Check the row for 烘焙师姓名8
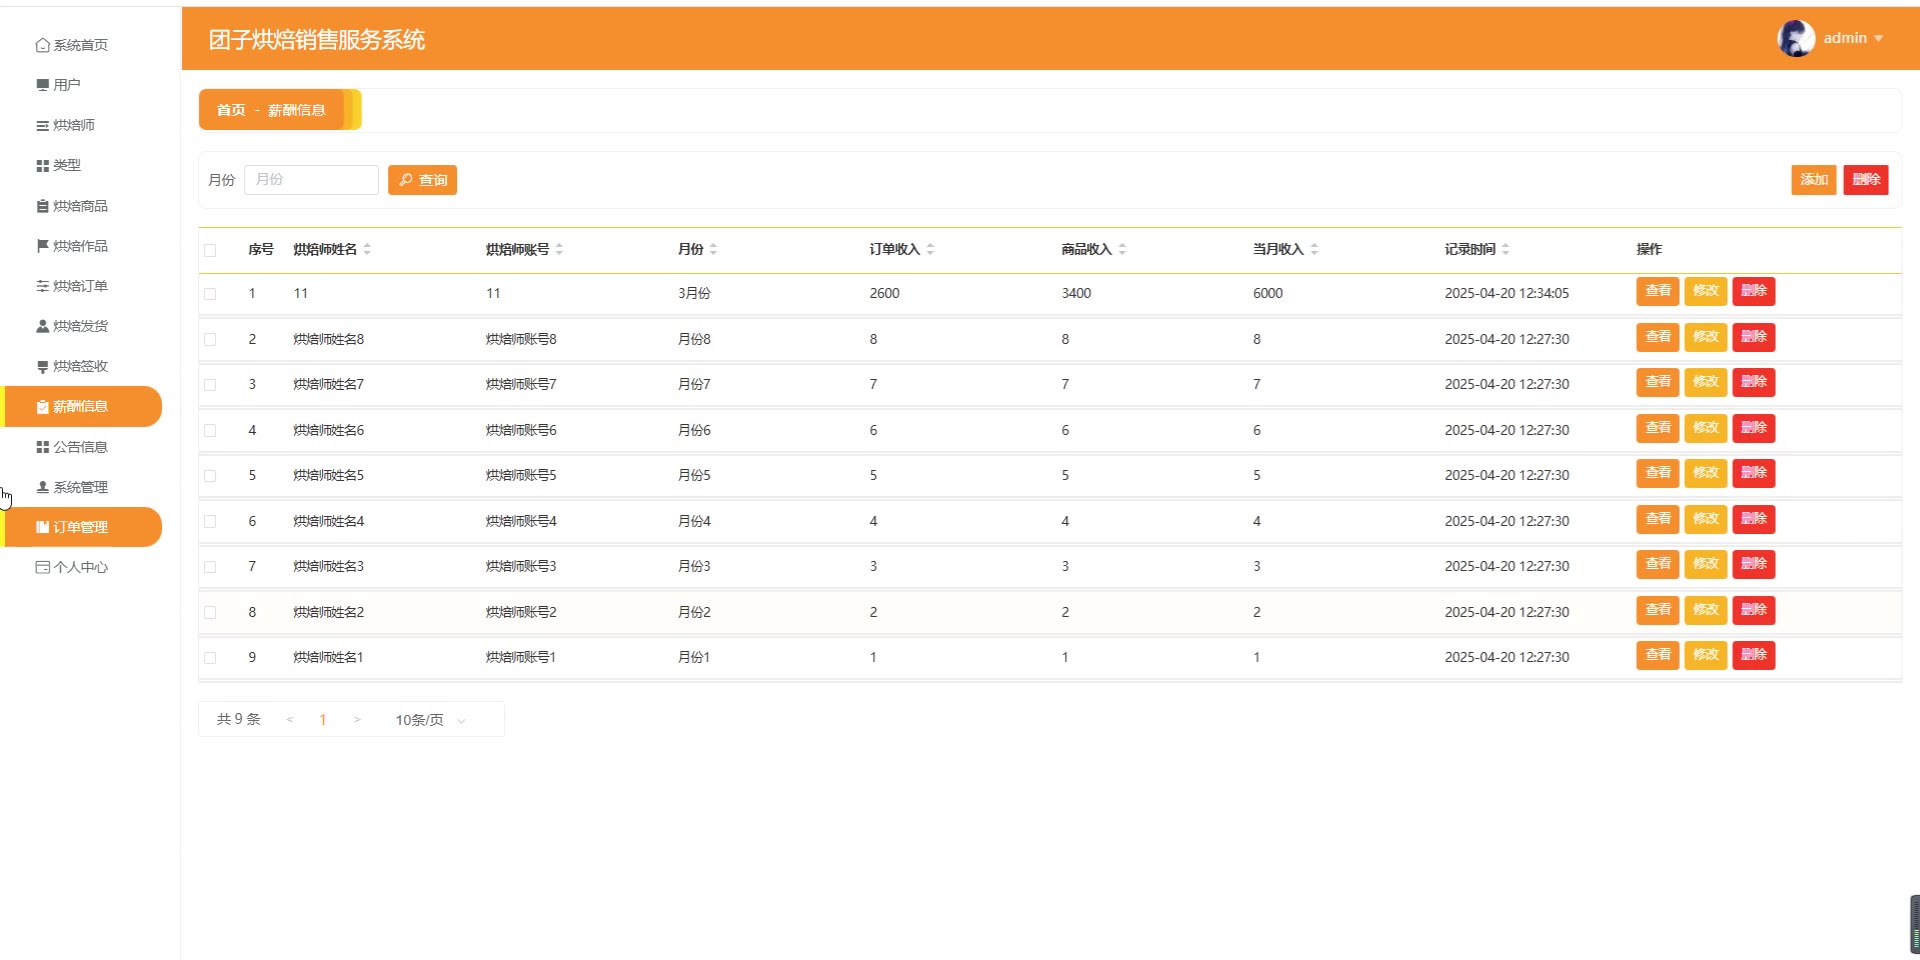The height and width of the screenshot is (960, 1920). pos(210,340)
